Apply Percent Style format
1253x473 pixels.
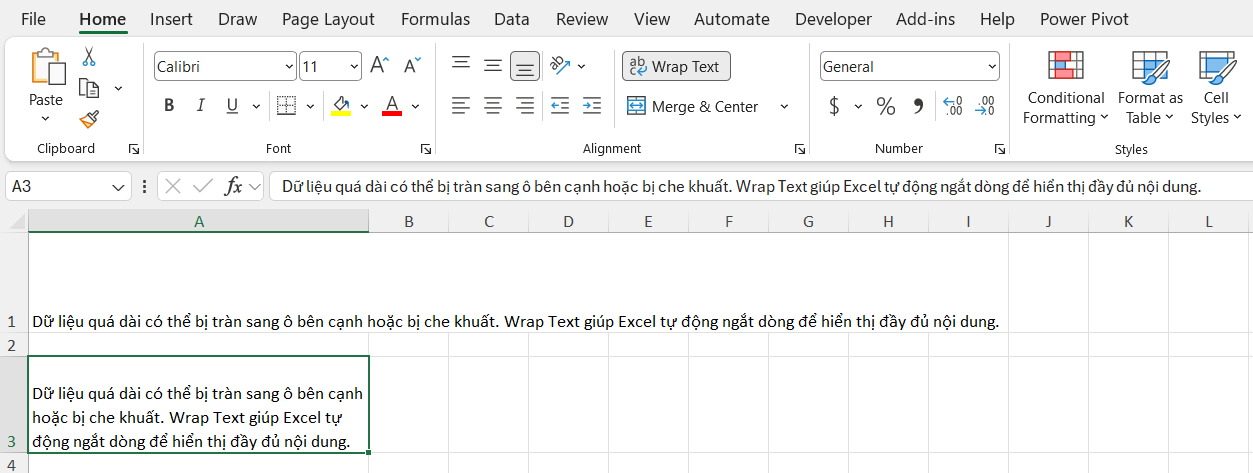tap(886, 106)
